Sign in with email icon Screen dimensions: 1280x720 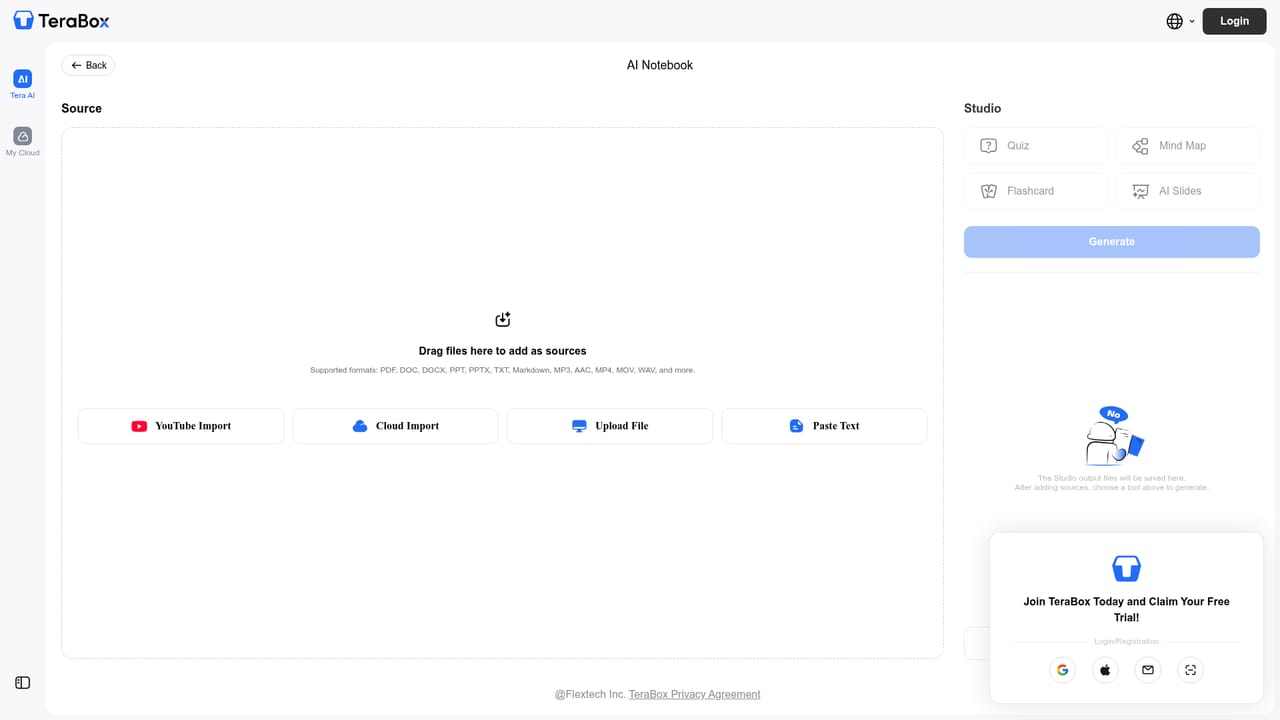click(1148, 670)
